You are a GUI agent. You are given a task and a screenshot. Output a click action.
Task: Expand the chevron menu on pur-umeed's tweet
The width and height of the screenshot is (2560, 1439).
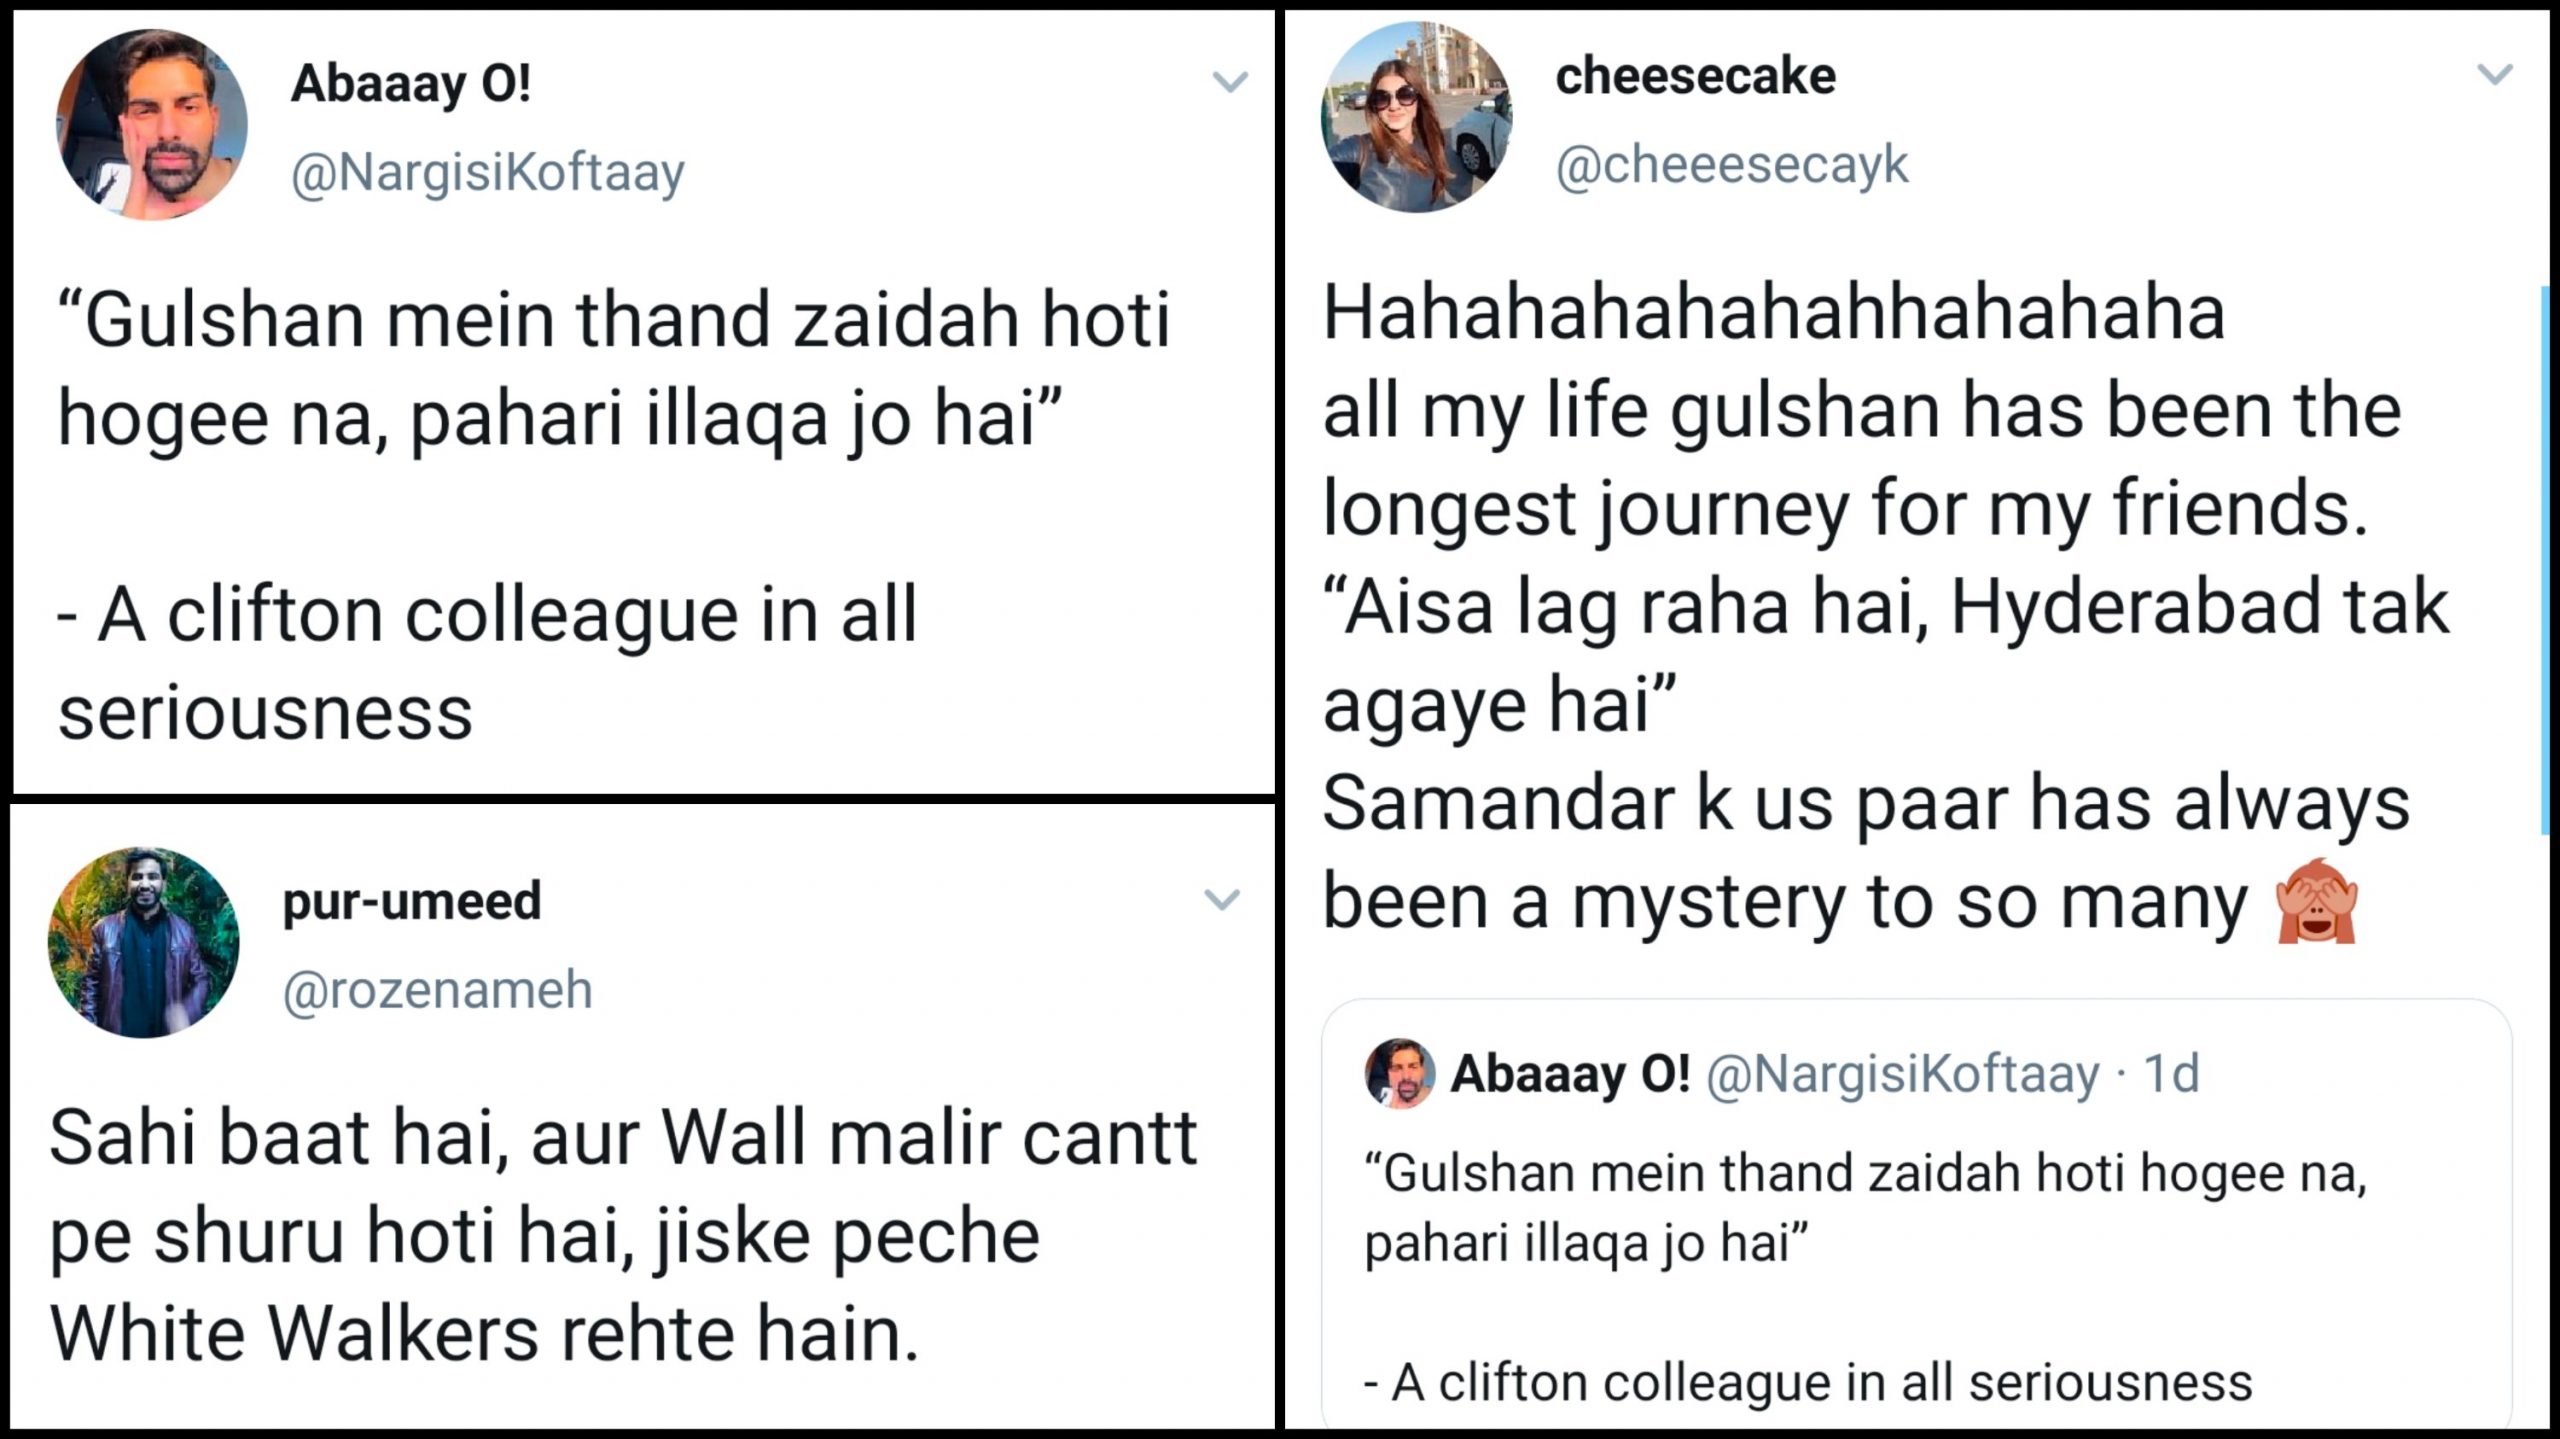click(x=1221, y=900)
